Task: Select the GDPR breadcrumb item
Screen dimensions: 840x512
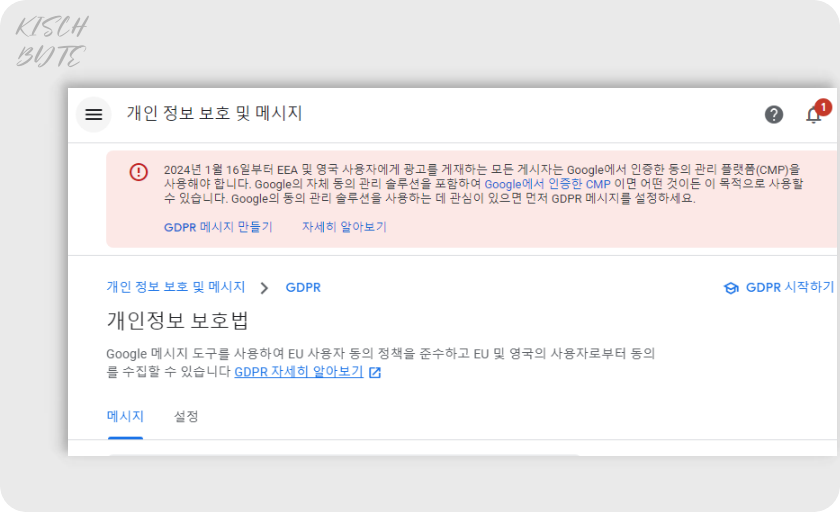Action: (x=303, y=288)
